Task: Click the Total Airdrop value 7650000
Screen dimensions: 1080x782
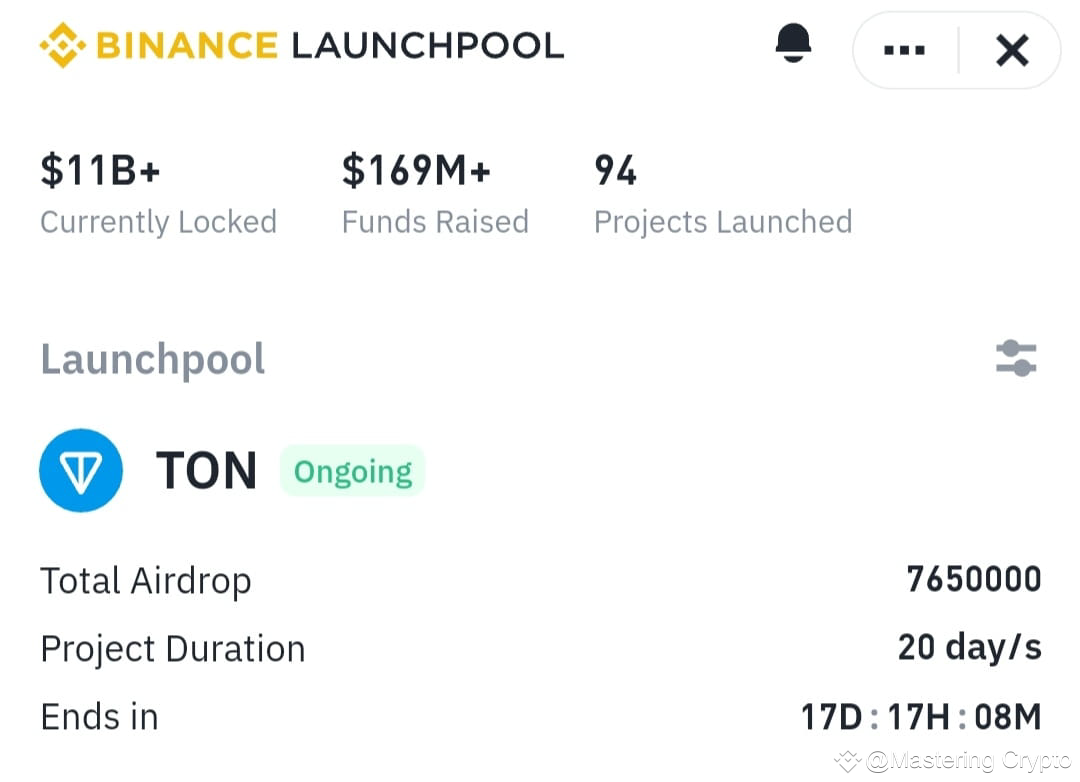Action: [971, 579]
